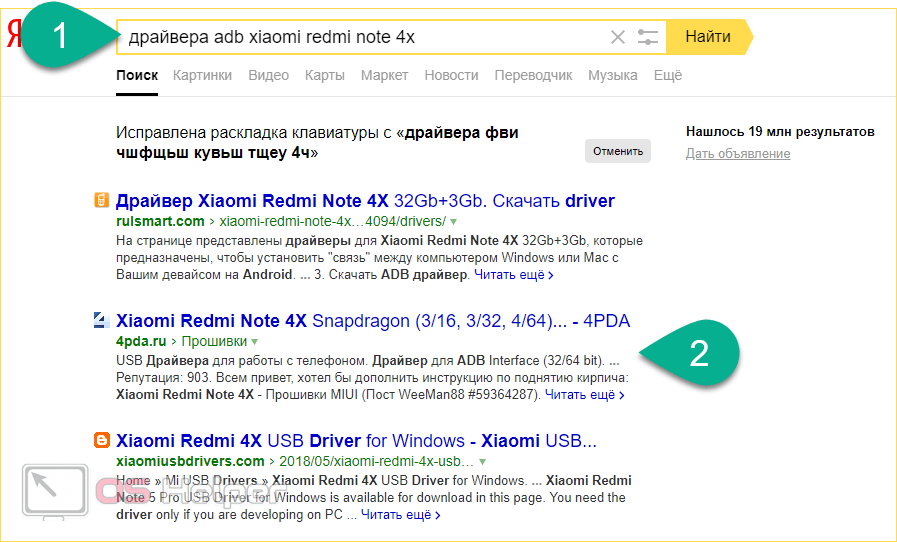
Task: Expand the rulsmart.com result URL dropdown arrow
Action: point(453,221)
